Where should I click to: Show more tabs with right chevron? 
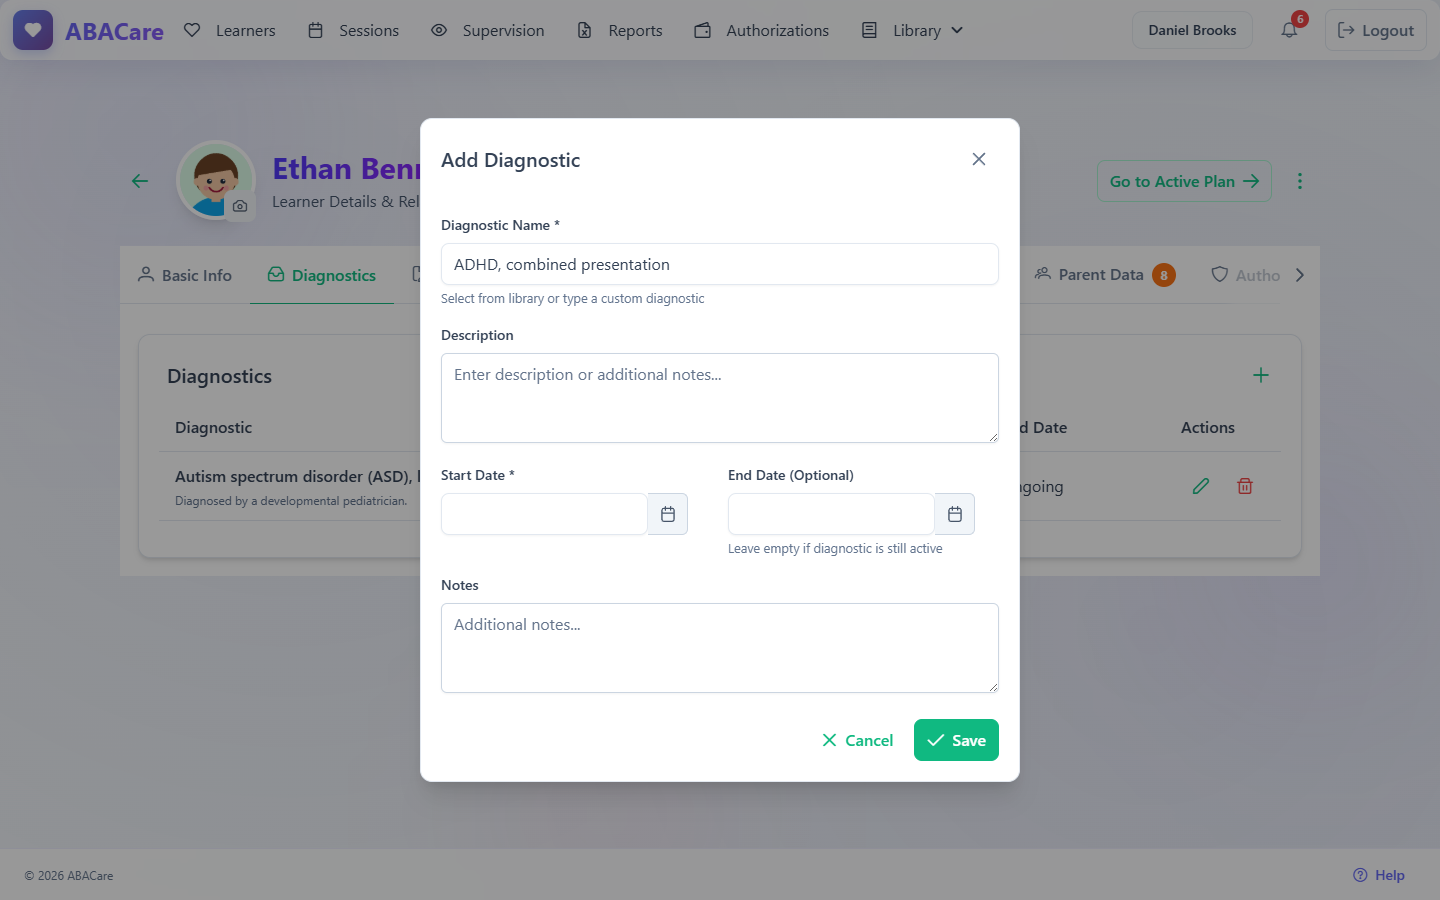point(1300,275)
